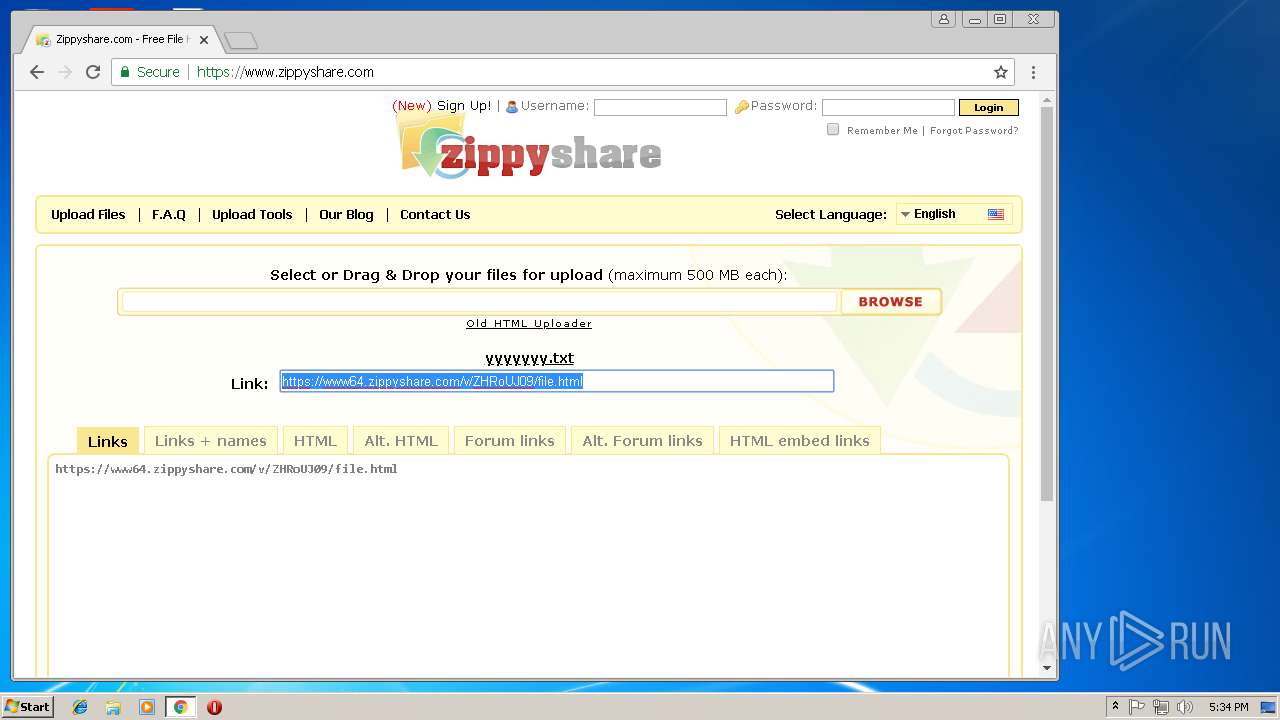This screenshot has height=720, width=1280.
Task: Click the browser back arrow
Action: 37,72
